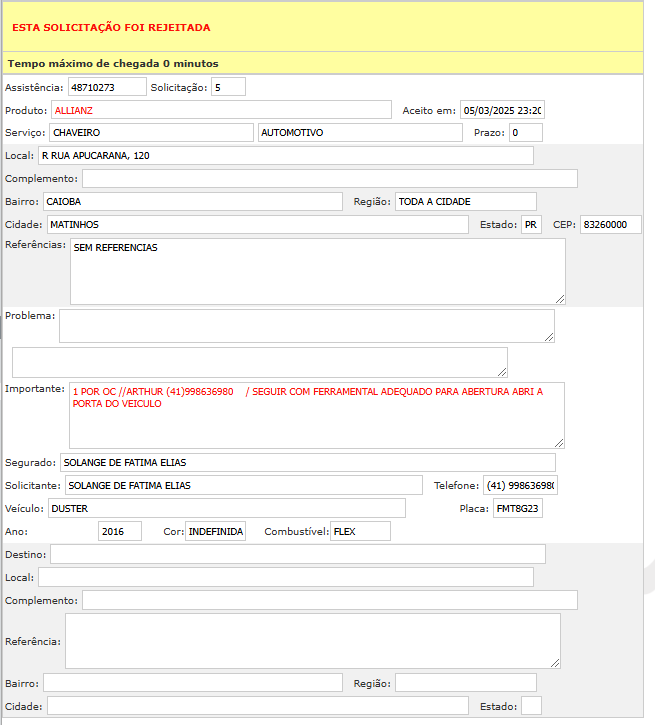Click the Assistência number field
This screenshot has width=655, height=725.
click(x=107, y=87)
